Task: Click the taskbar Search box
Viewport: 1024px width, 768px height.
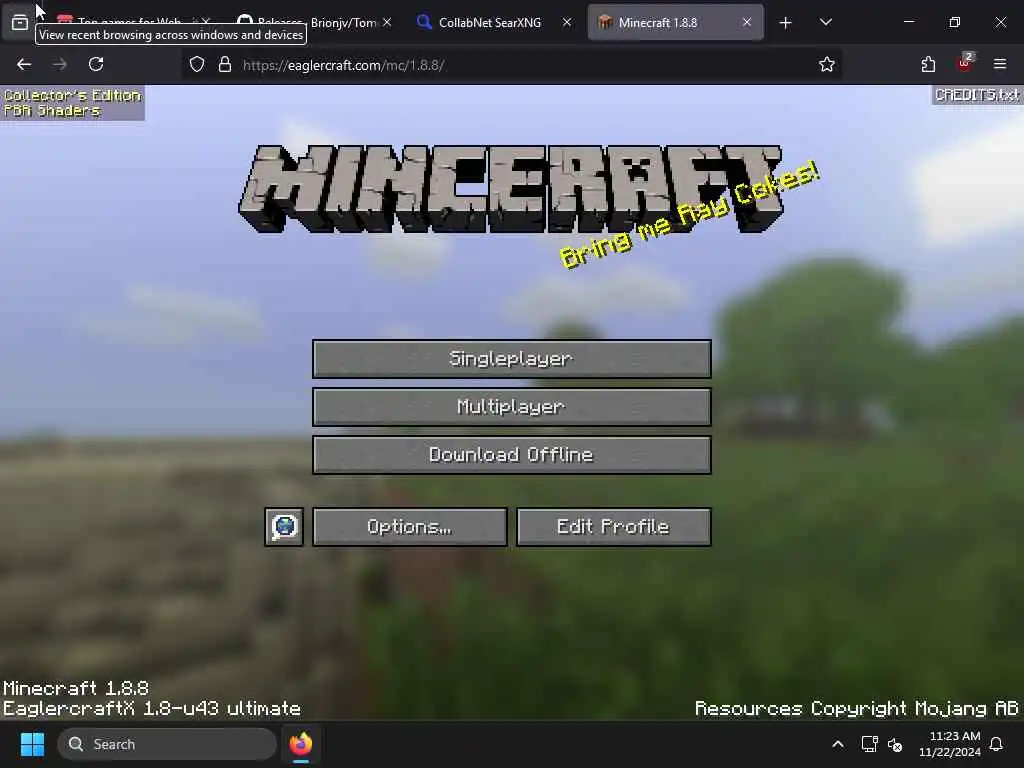Action: (x=167, y=744)
